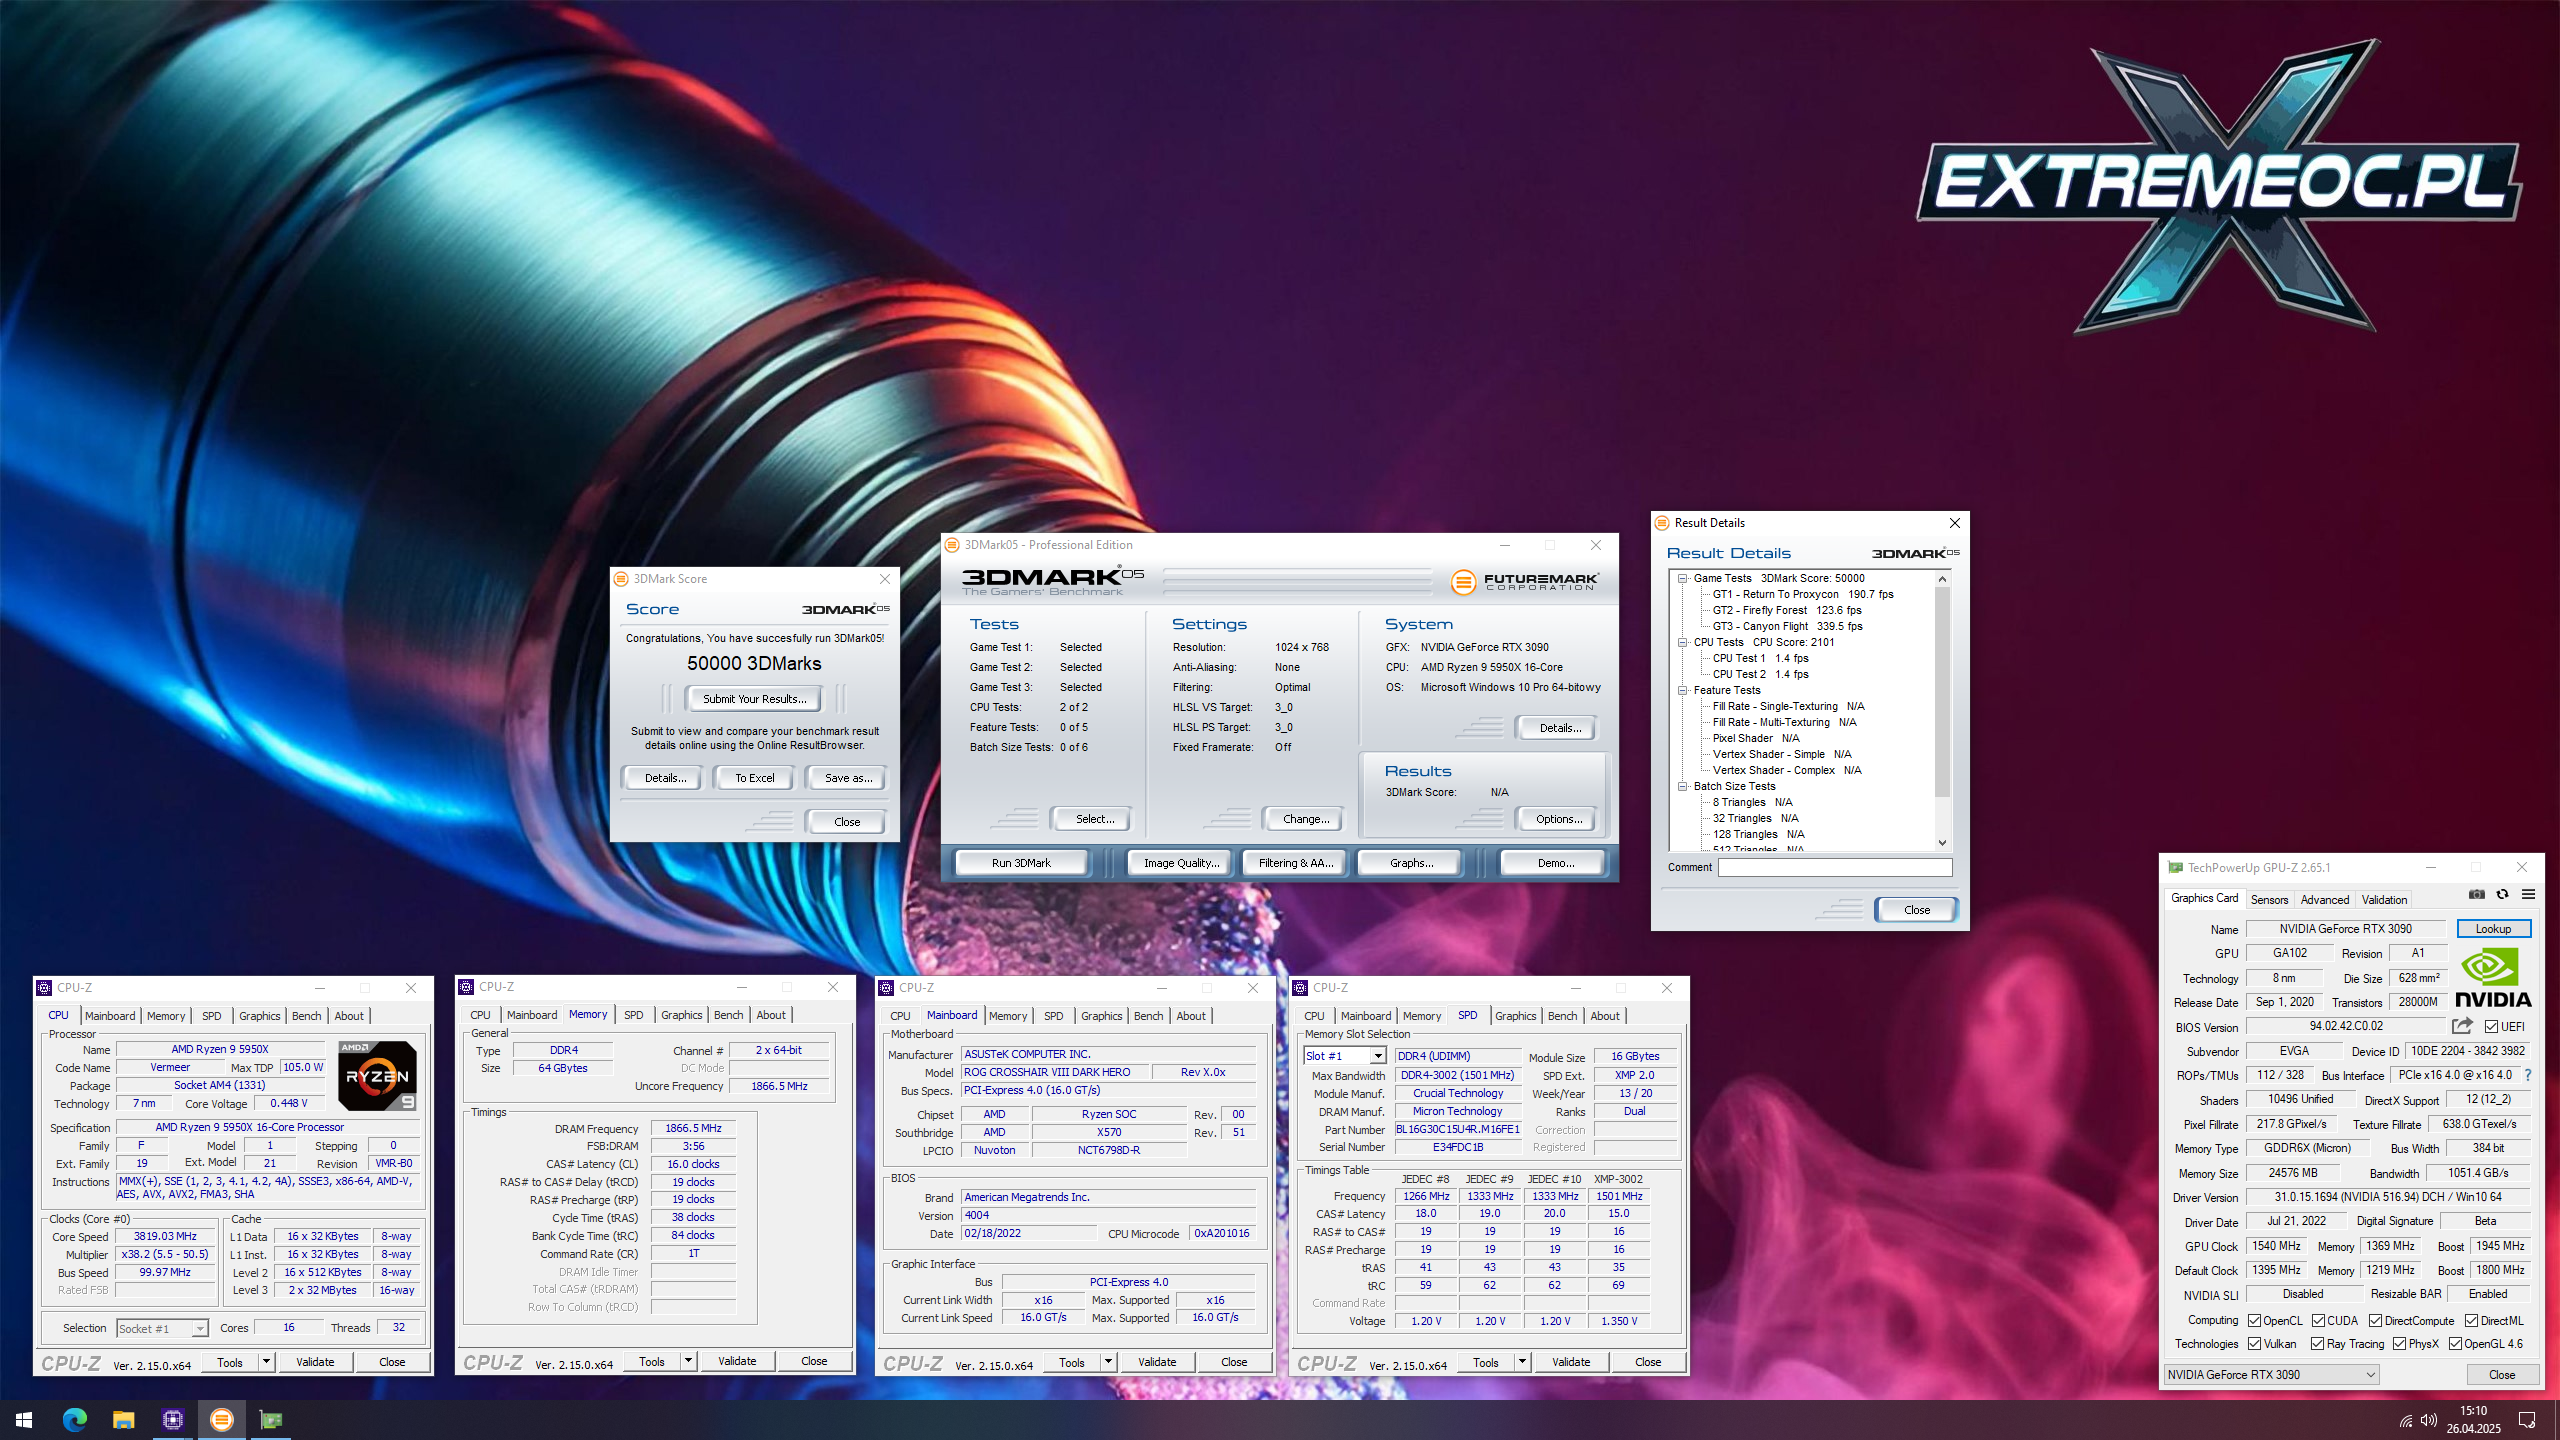Collapse the Game Tests tree node
The height and width of the screenshot is (1440, 2560).
(1683, 578)
